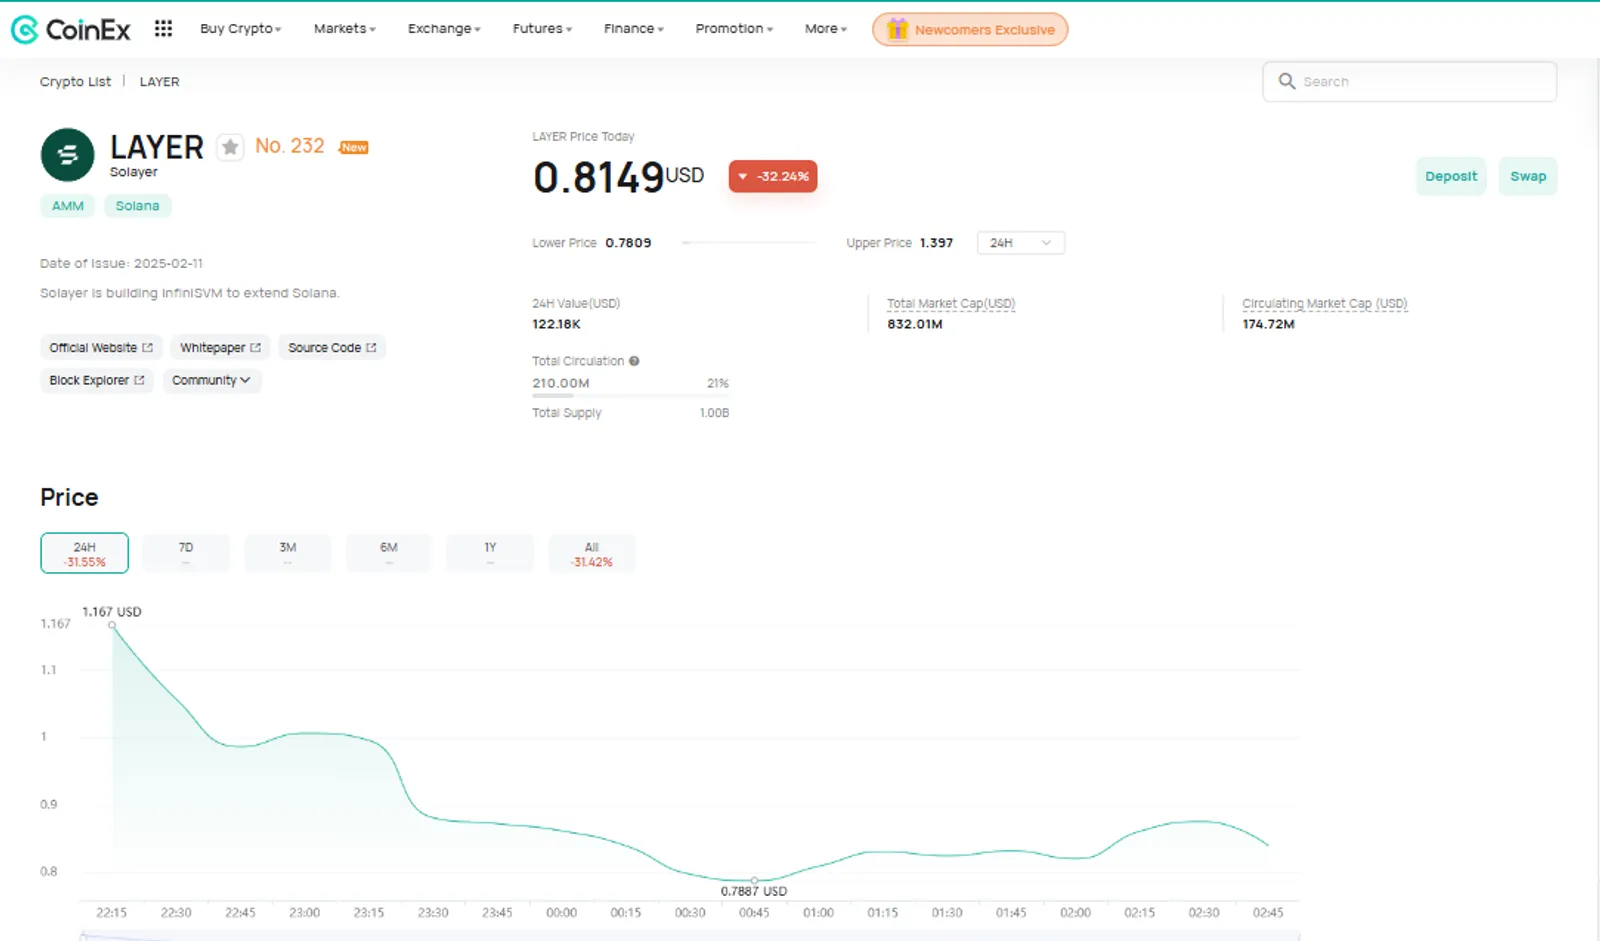Click the 0.8149 USD price text

618,177
